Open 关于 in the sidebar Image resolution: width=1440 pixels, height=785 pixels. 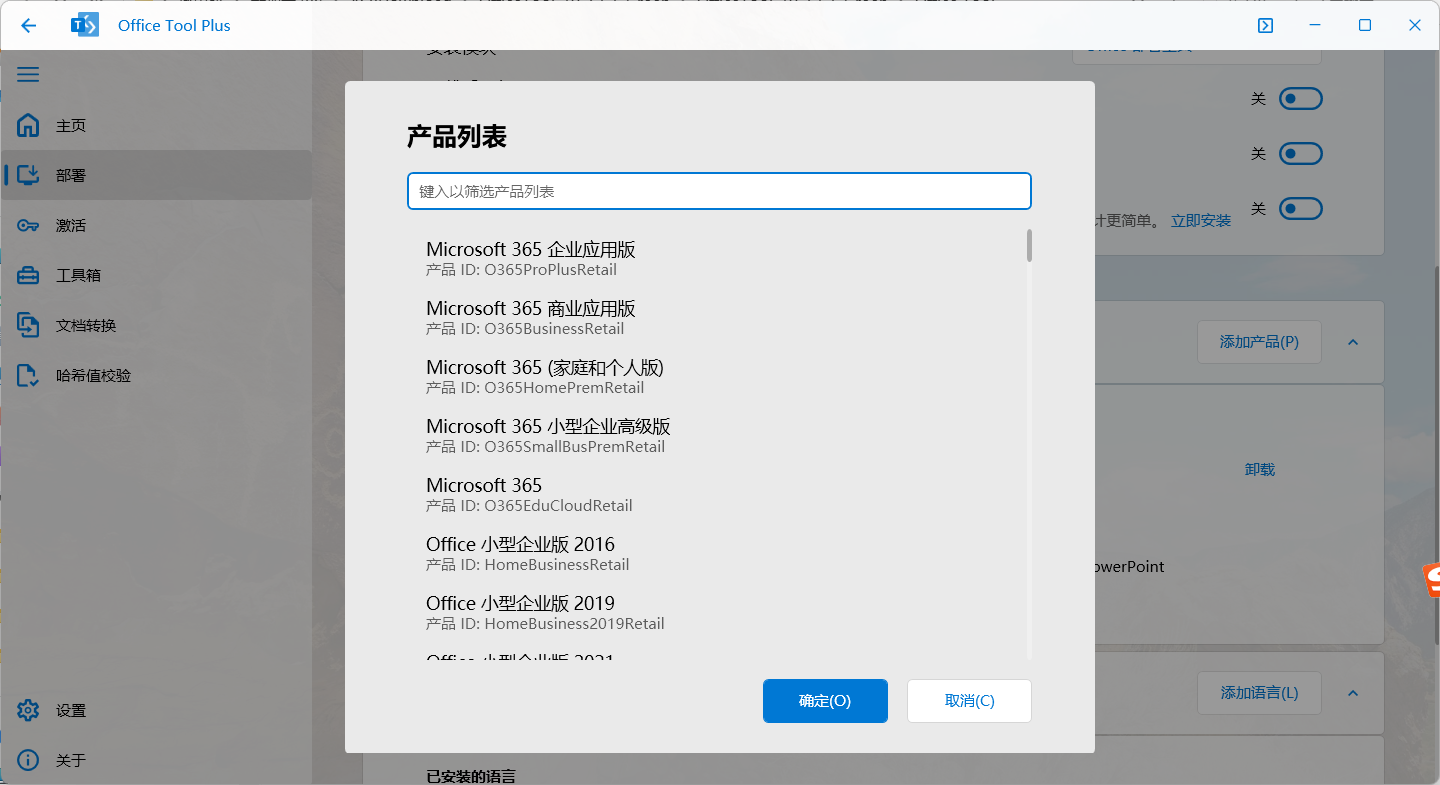157,760
